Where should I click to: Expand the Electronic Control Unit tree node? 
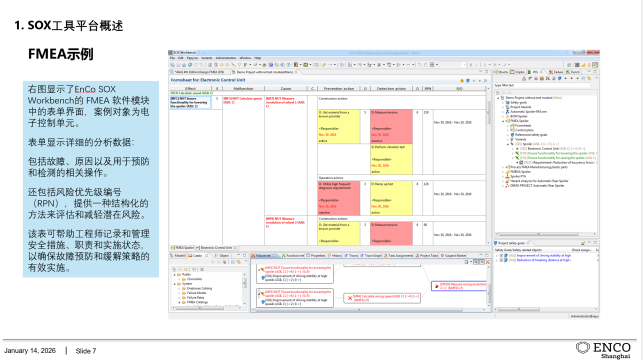[513, 149]
